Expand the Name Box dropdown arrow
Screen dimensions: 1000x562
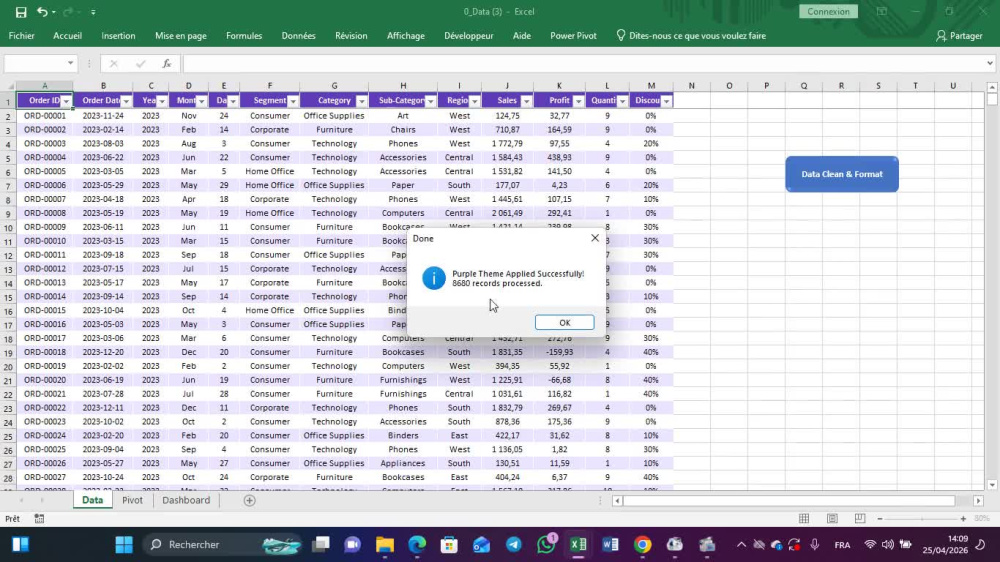click(x=70, y=63)
